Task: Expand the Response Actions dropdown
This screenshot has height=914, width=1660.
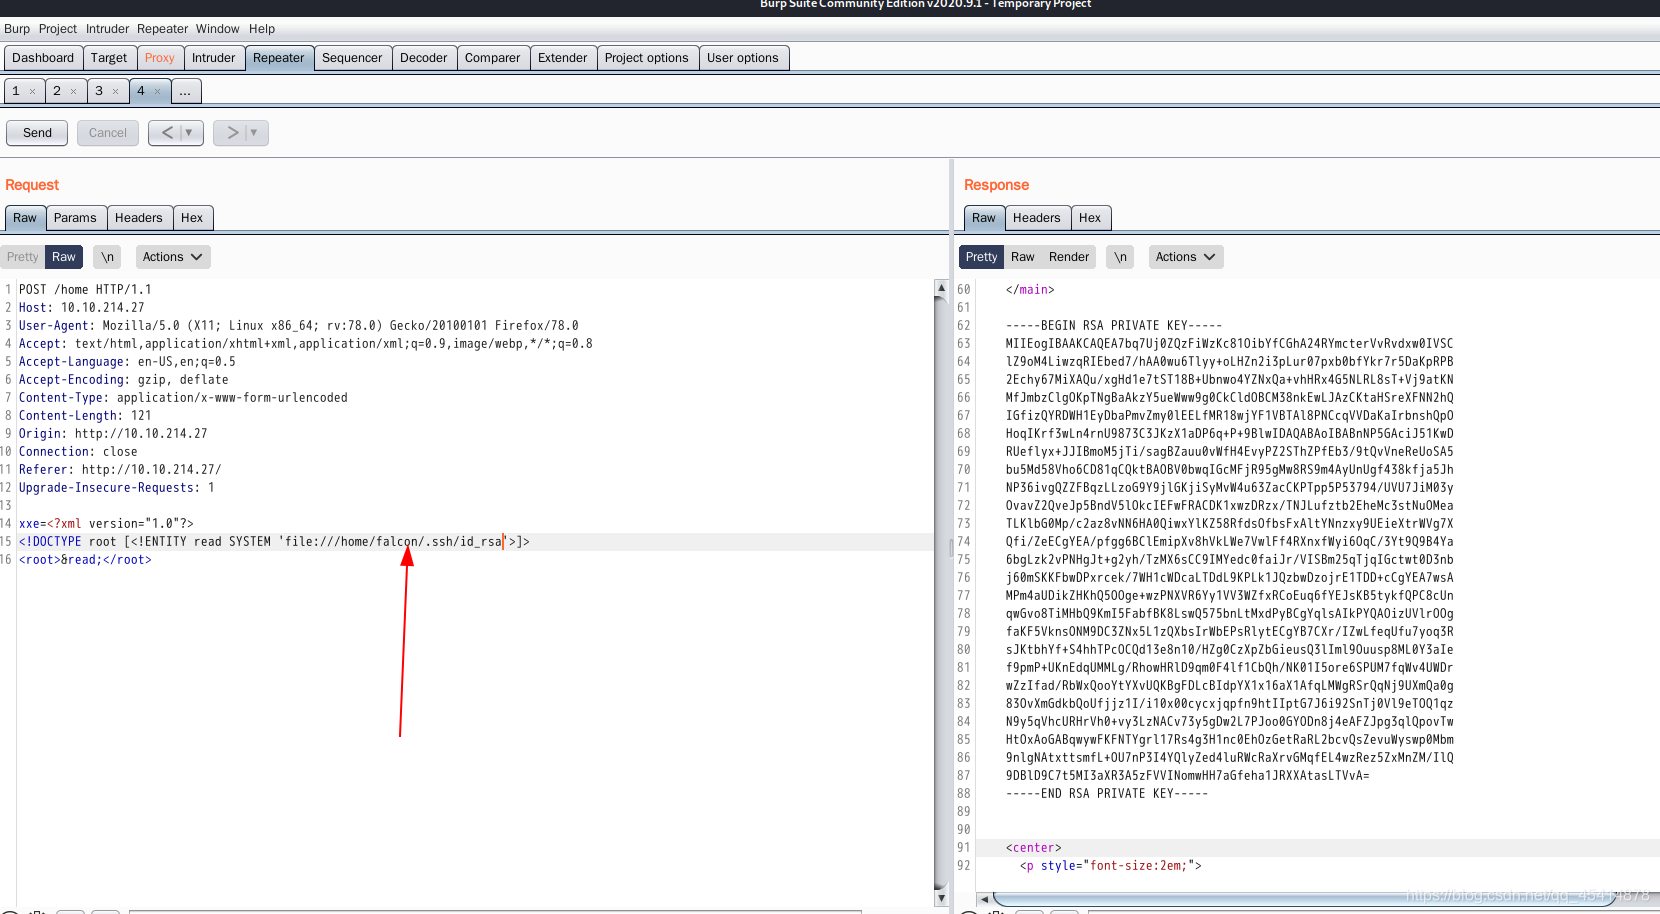Action: coord(1185,257)
